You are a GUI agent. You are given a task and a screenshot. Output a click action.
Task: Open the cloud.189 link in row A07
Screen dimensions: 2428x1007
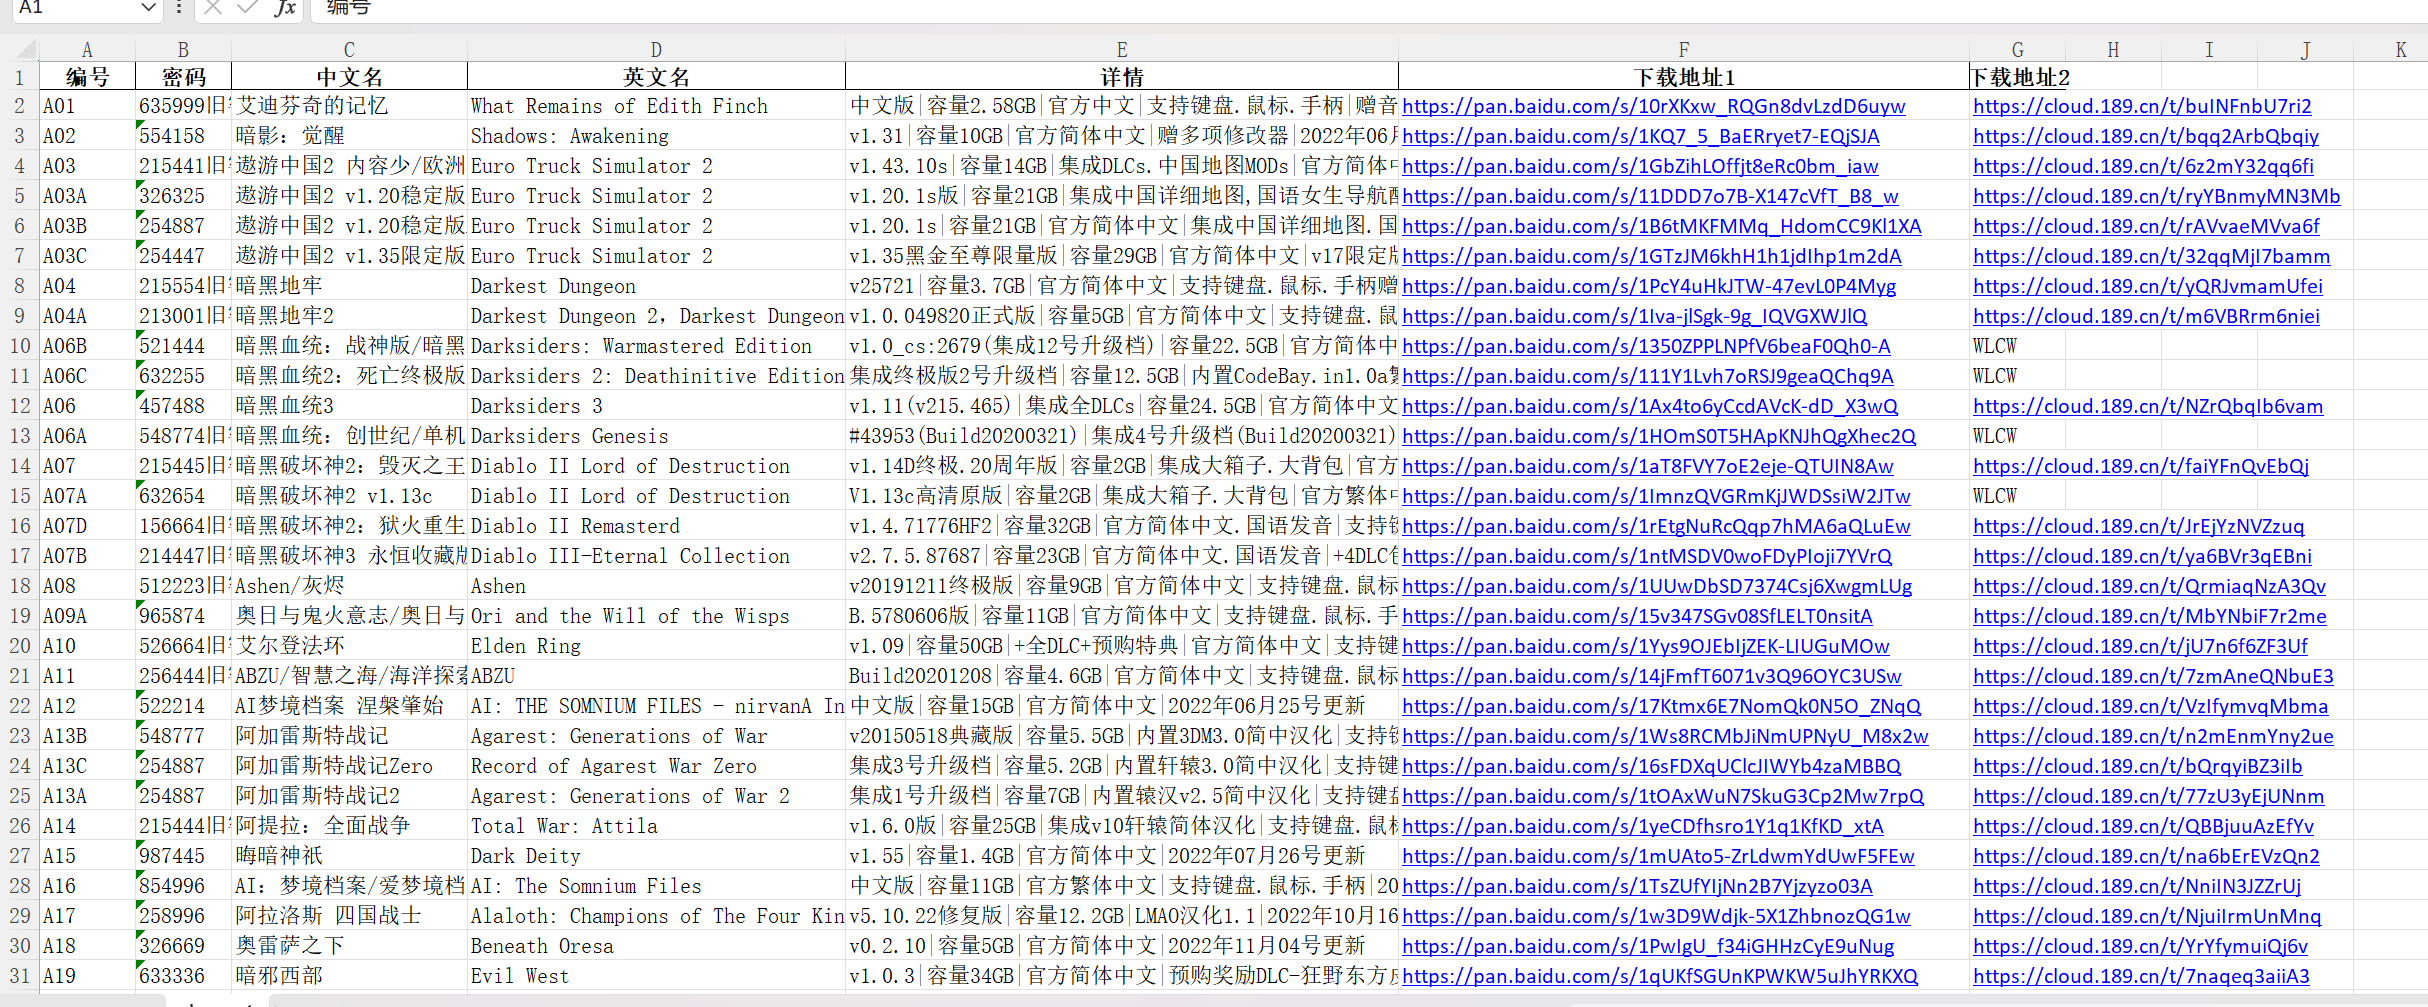(x=2140, y=466)
